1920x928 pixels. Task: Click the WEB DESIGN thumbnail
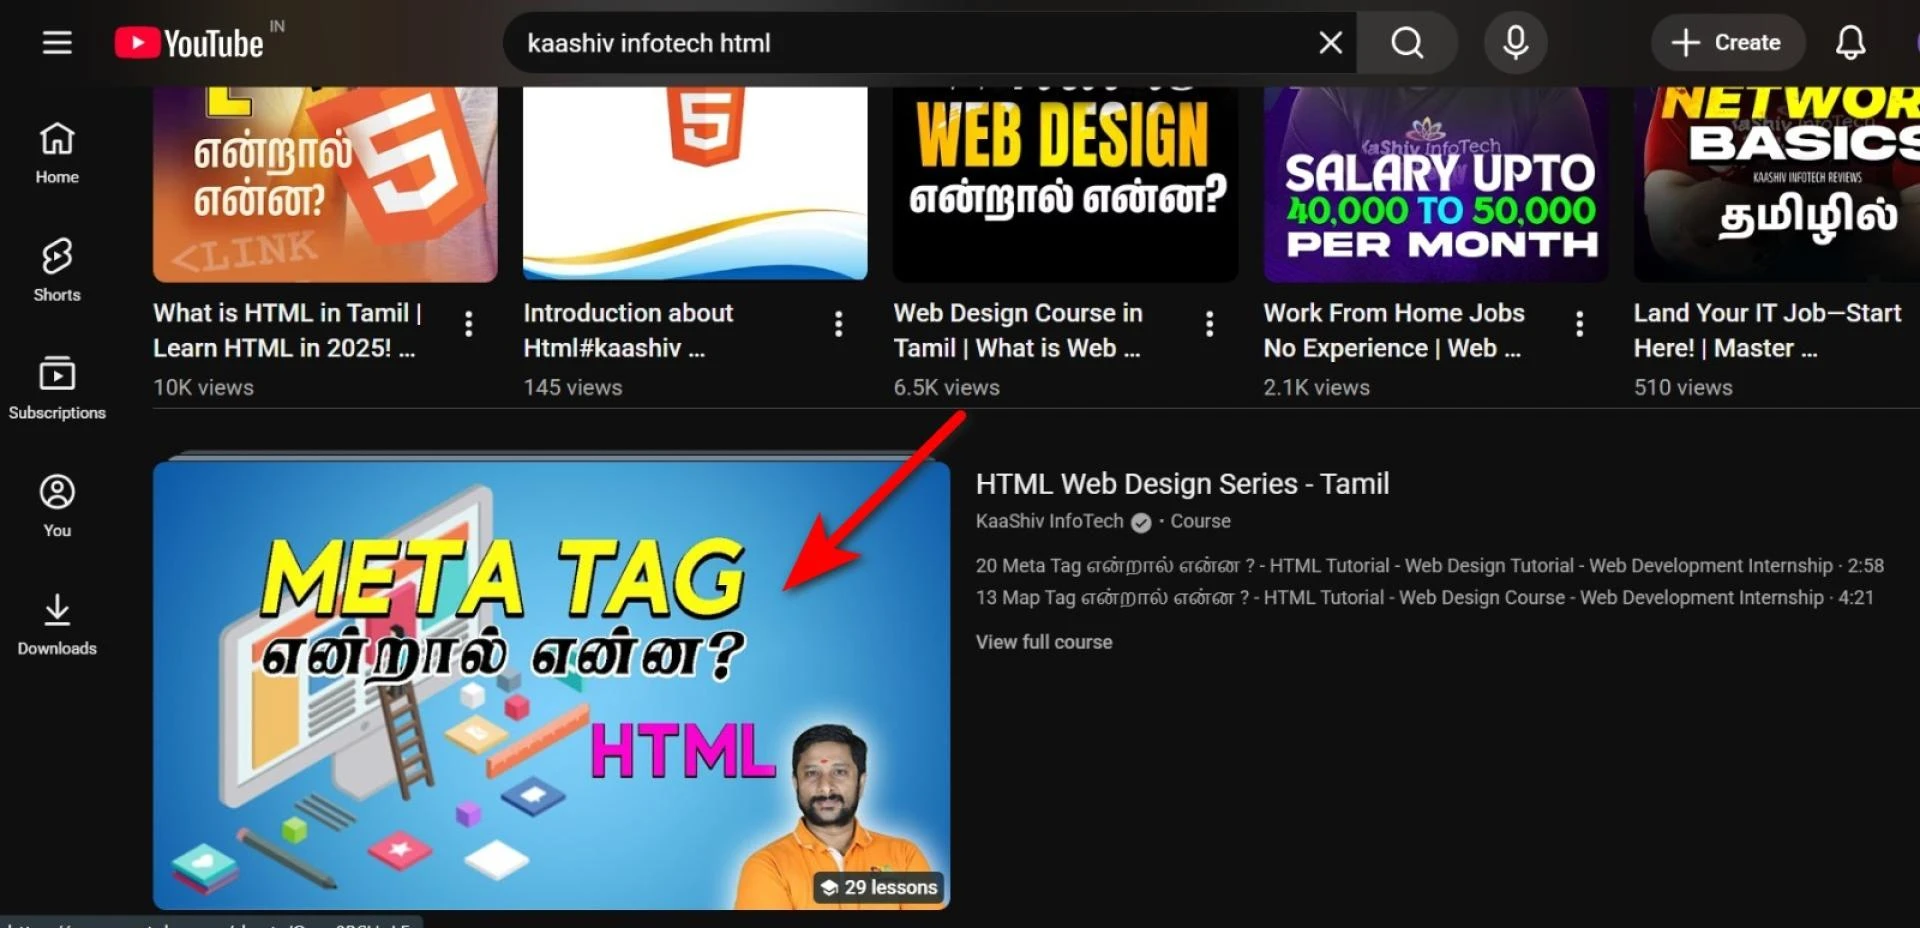(x=1065, y=184)
